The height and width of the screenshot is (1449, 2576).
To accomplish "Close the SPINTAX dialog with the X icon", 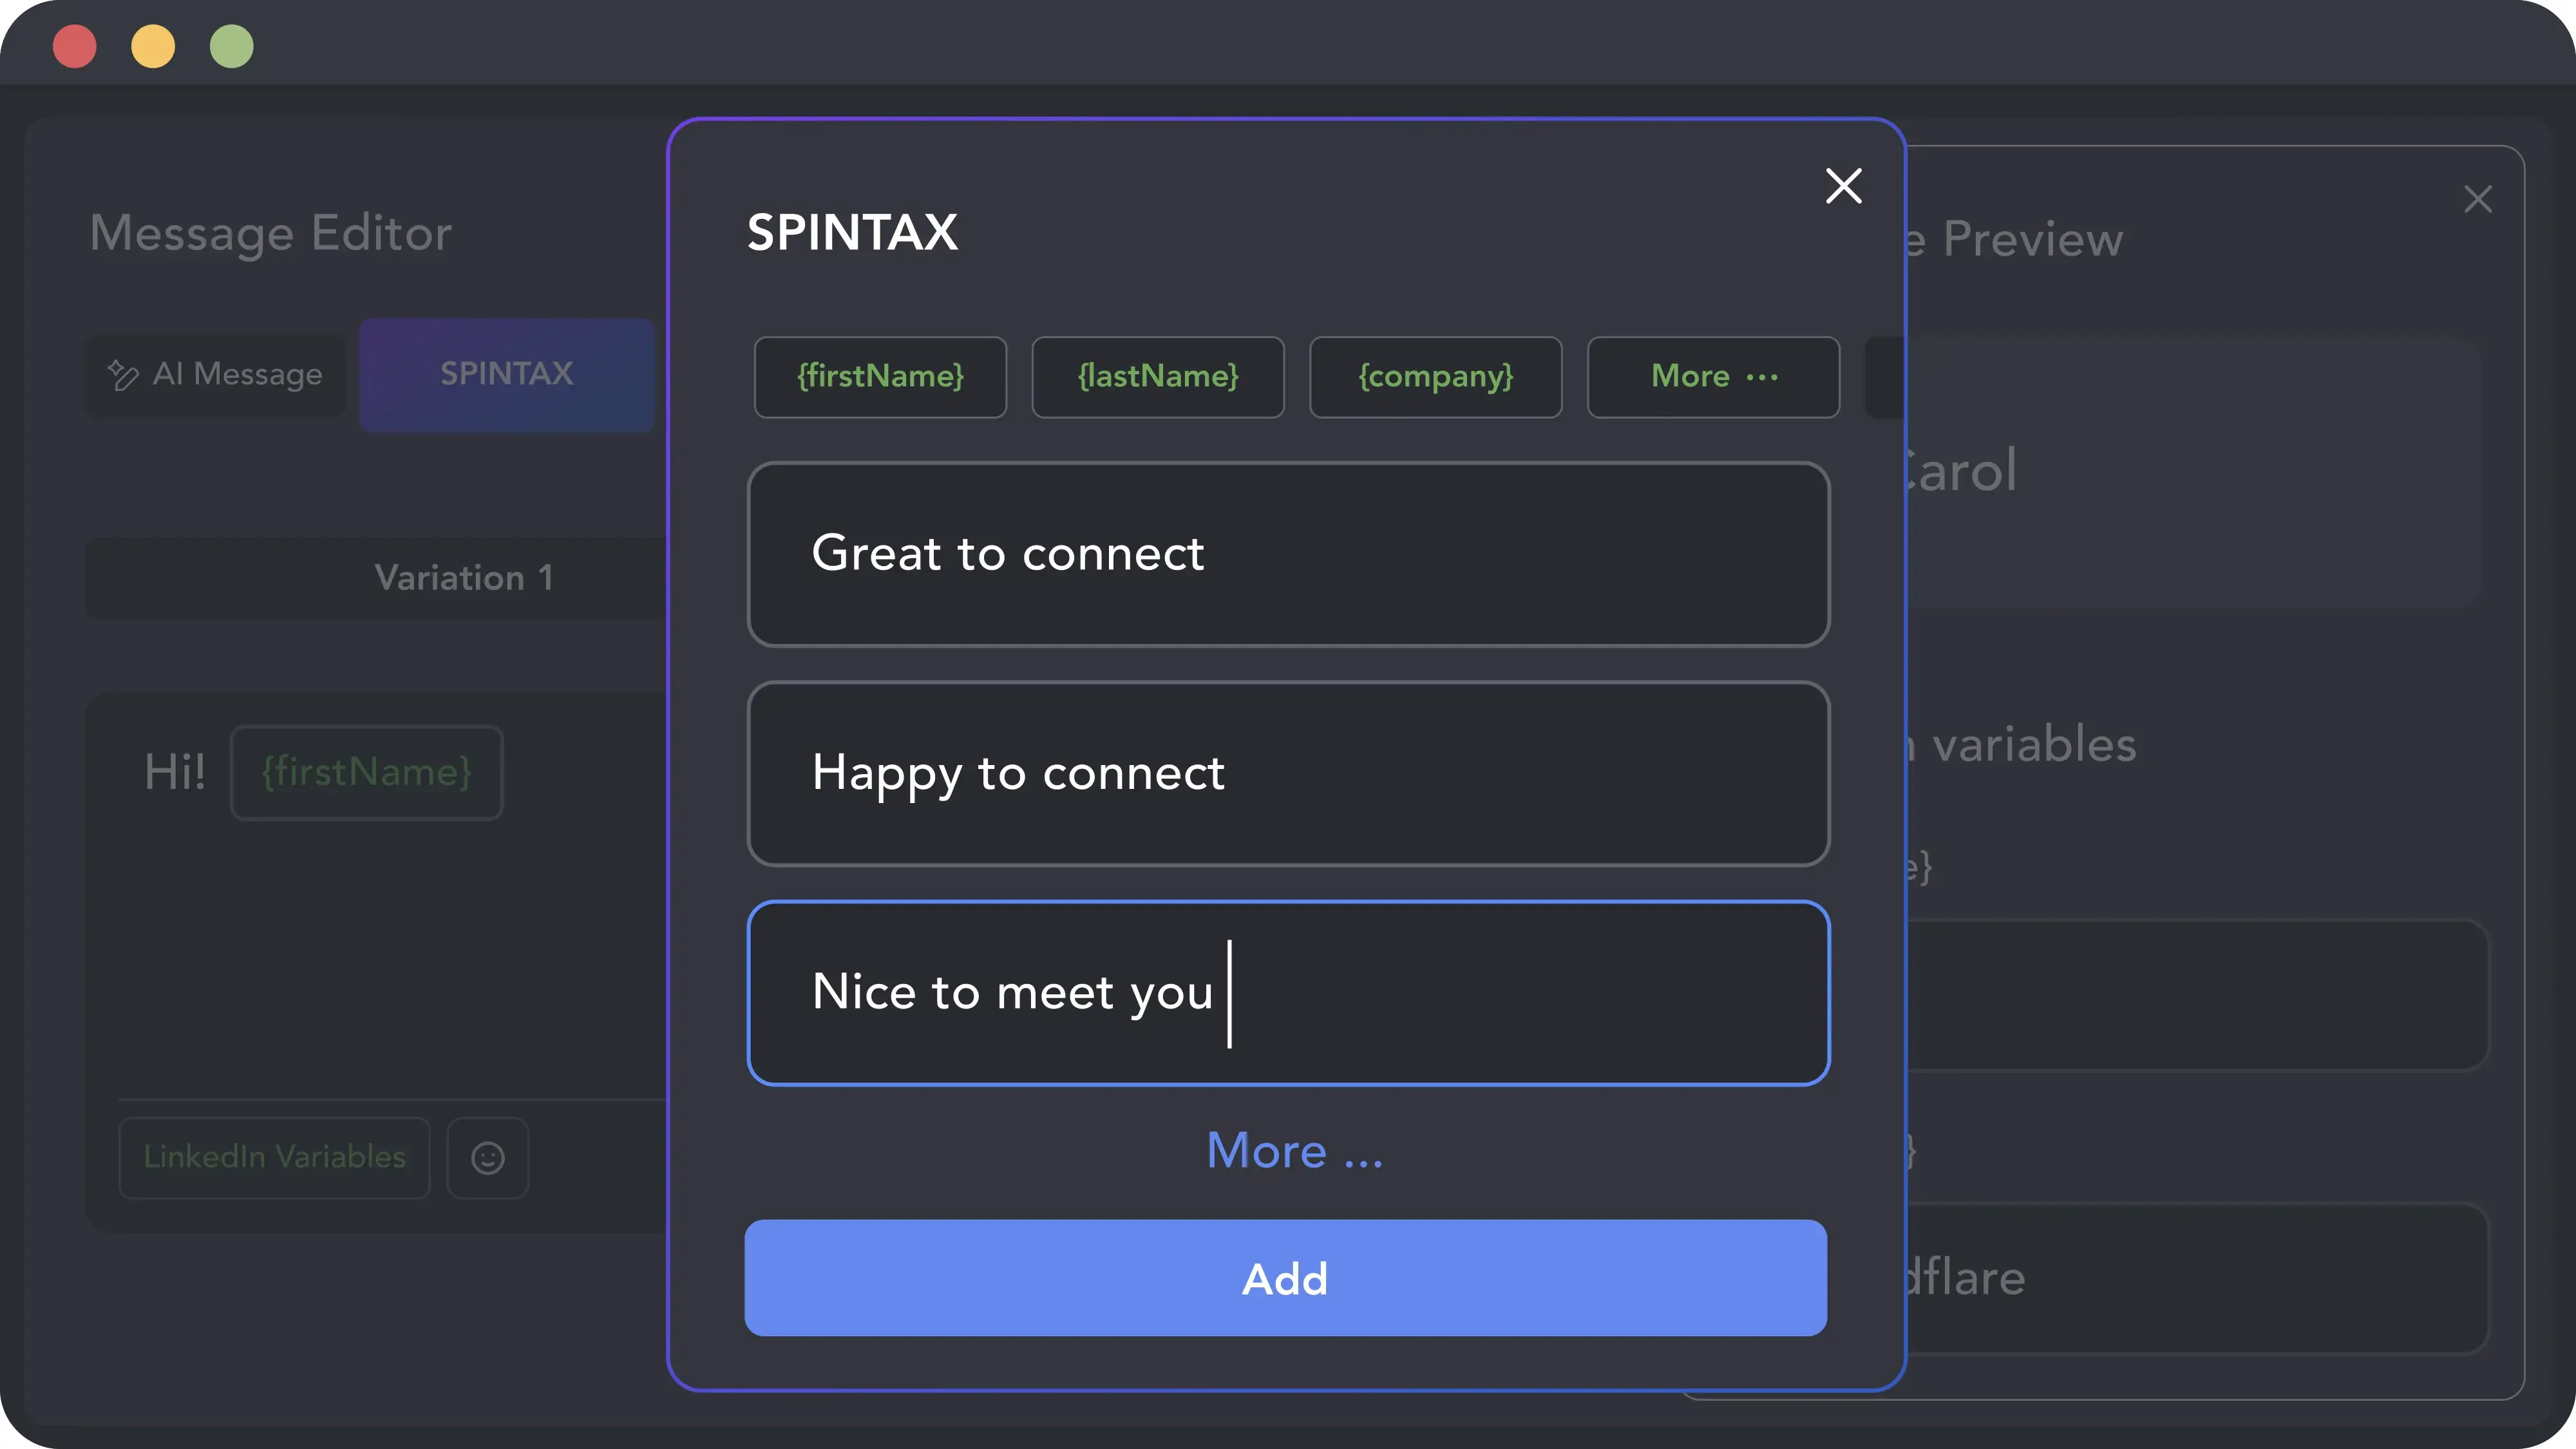I will click(x=1843, y=186).
